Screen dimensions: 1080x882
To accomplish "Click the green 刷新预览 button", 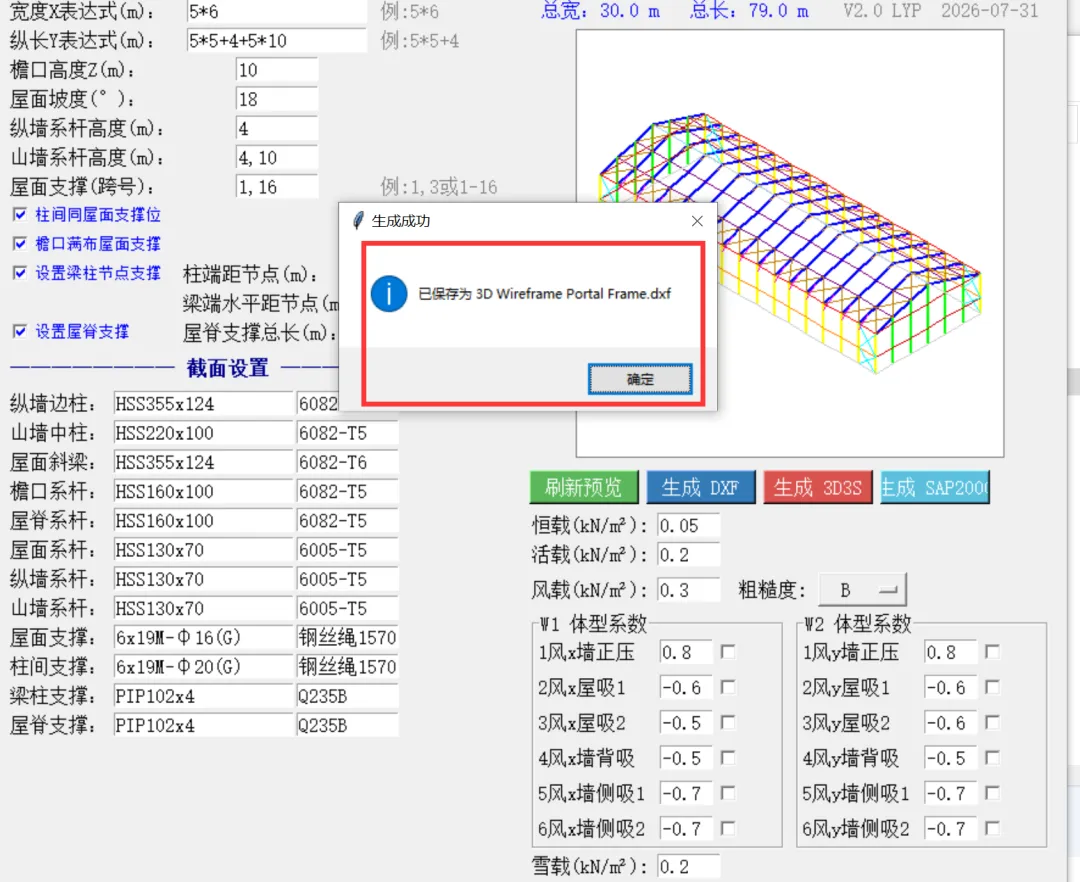I will pos(583,487).
